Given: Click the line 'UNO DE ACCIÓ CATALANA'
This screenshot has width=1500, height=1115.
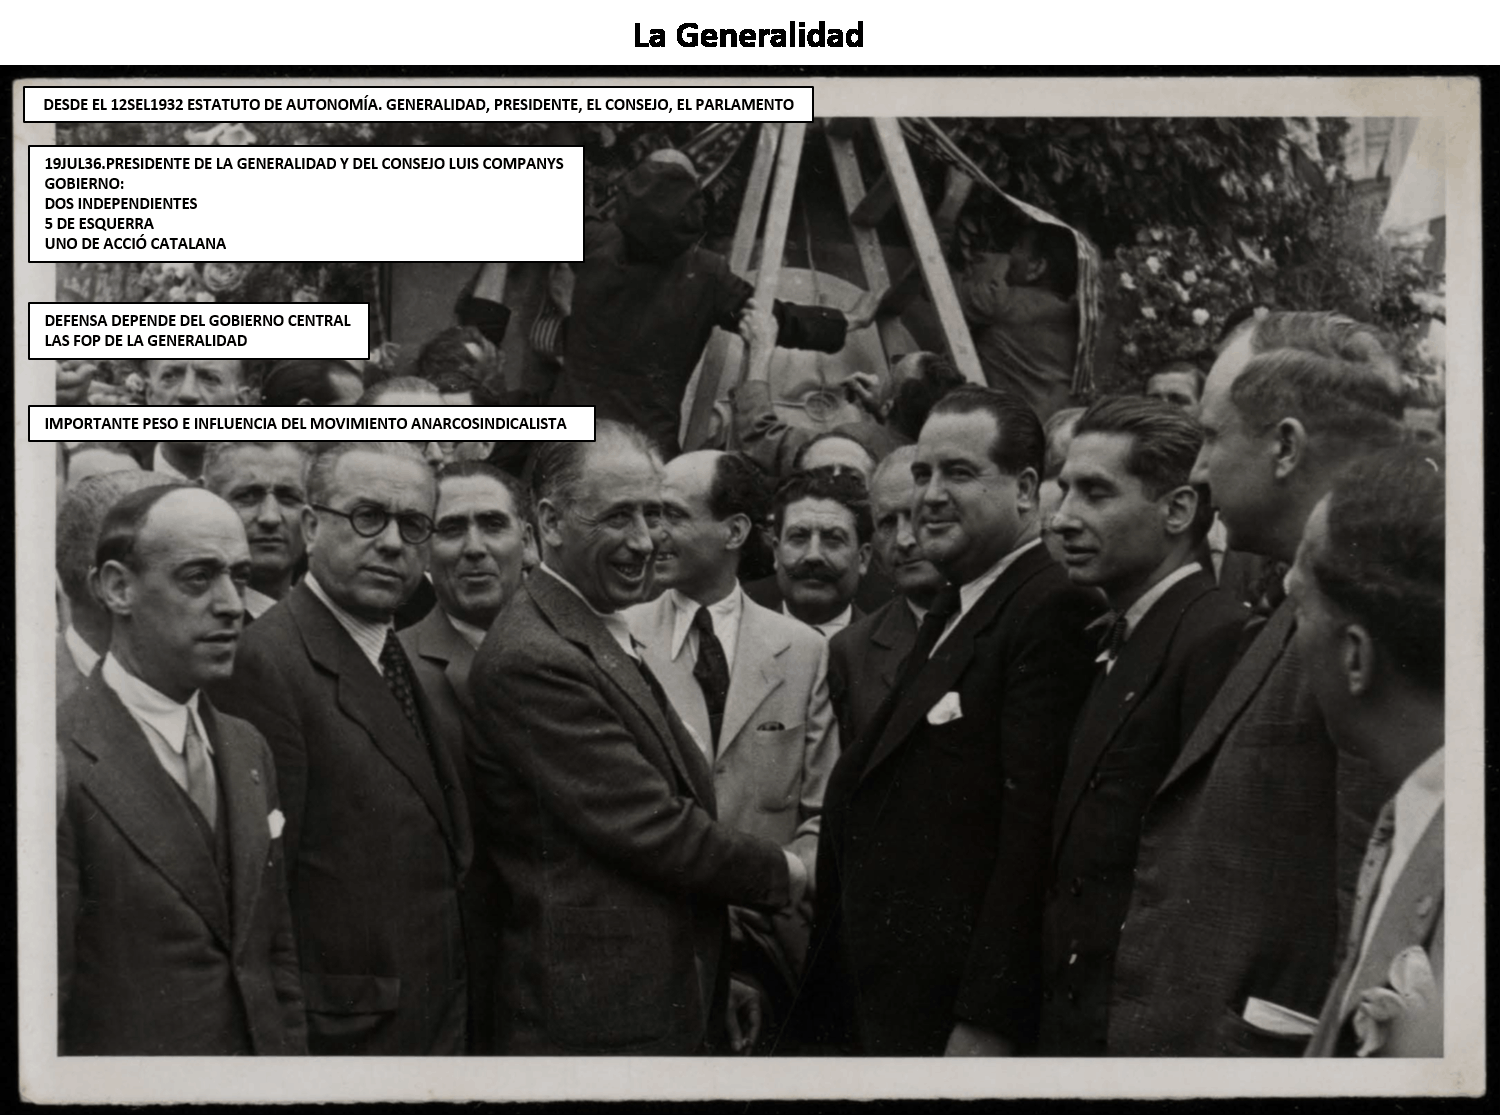Looking at the screenshot, I should [x=135, y=243].
